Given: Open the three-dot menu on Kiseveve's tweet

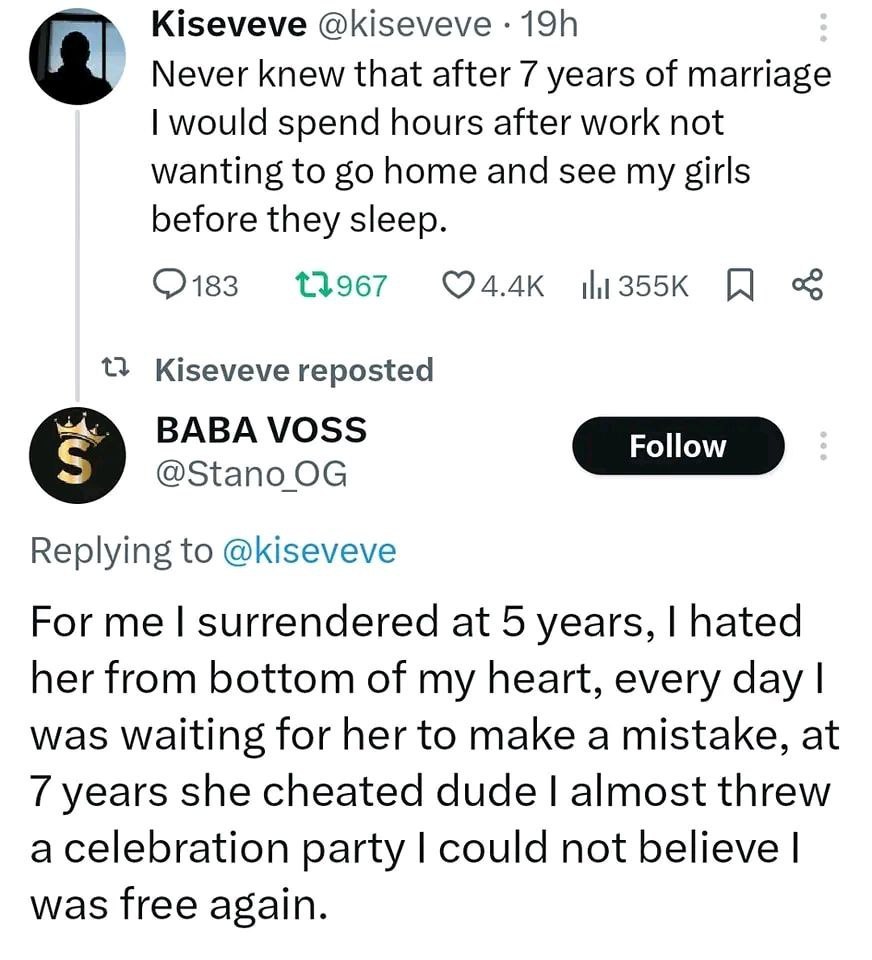Looking at the screenshot, I should [824, 27].
